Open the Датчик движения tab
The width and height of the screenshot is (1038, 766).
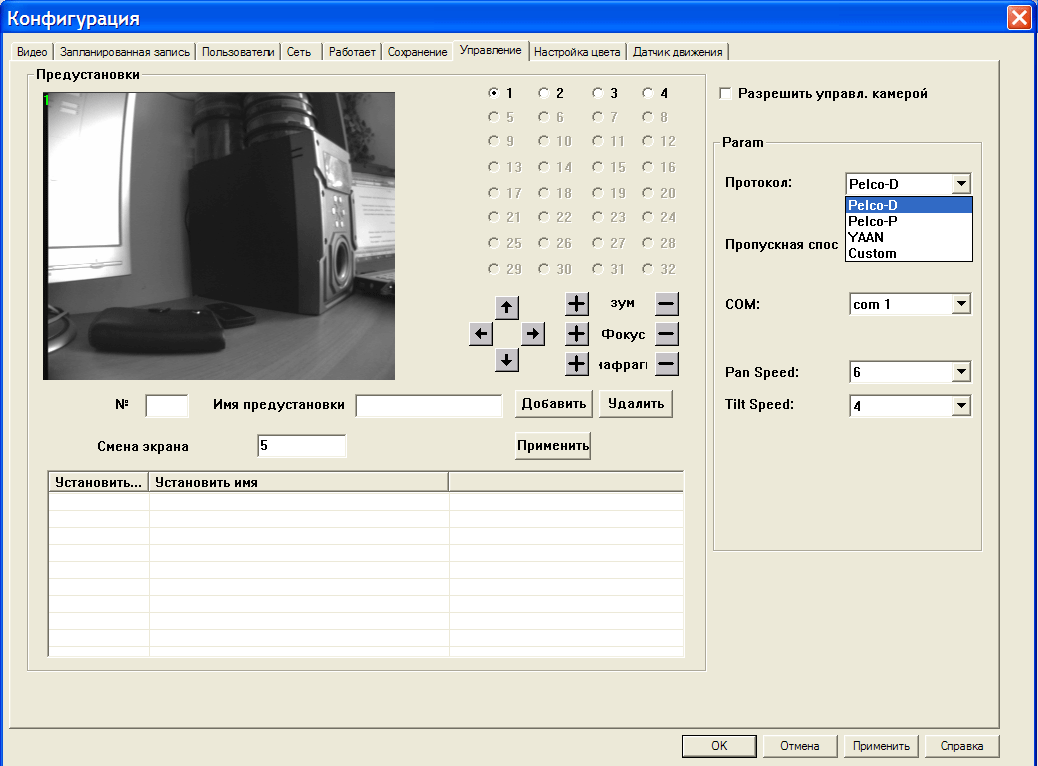tap(677, 52)
